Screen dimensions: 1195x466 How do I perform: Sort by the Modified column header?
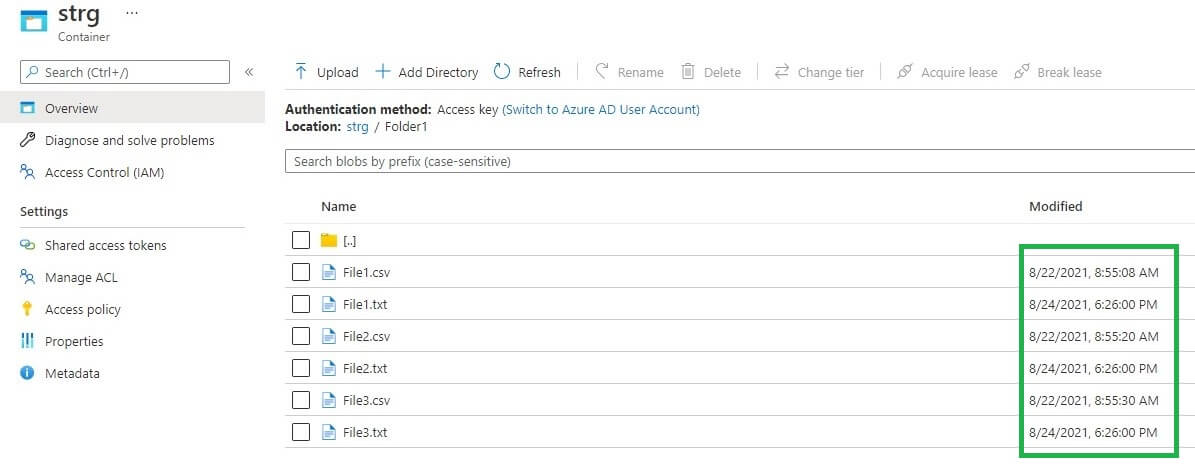[x=1055, y=206]
